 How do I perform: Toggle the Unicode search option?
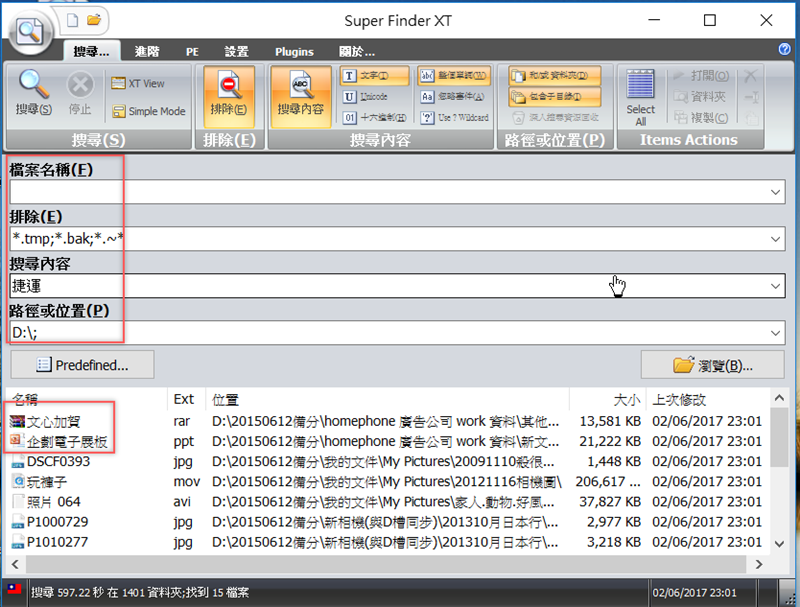(365, 96)
